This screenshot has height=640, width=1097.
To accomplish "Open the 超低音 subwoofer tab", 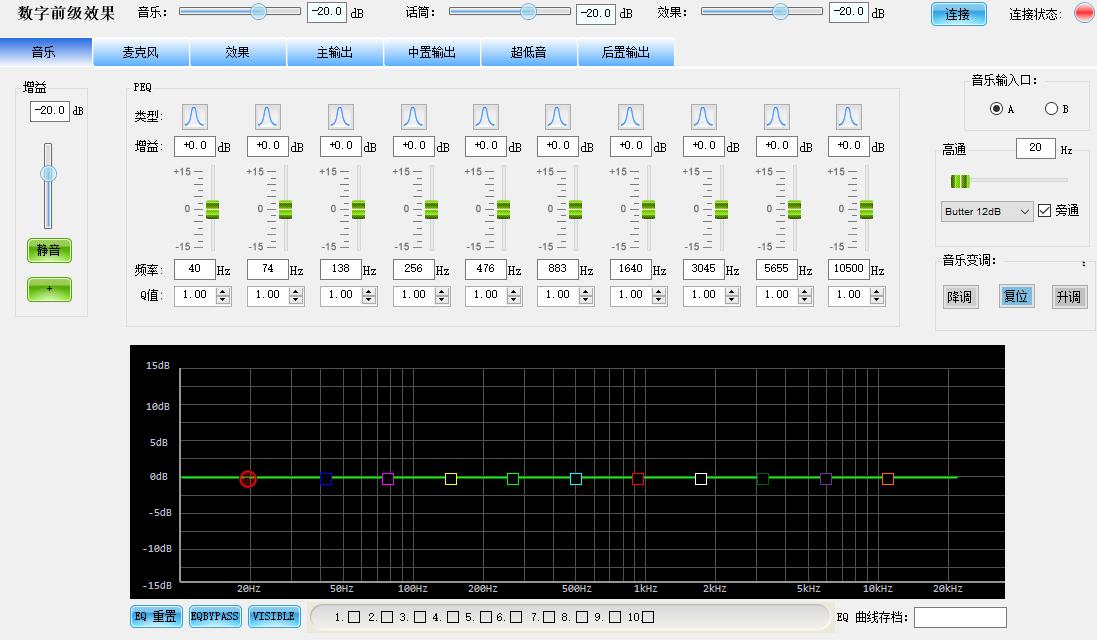I will tap(529, 53).
